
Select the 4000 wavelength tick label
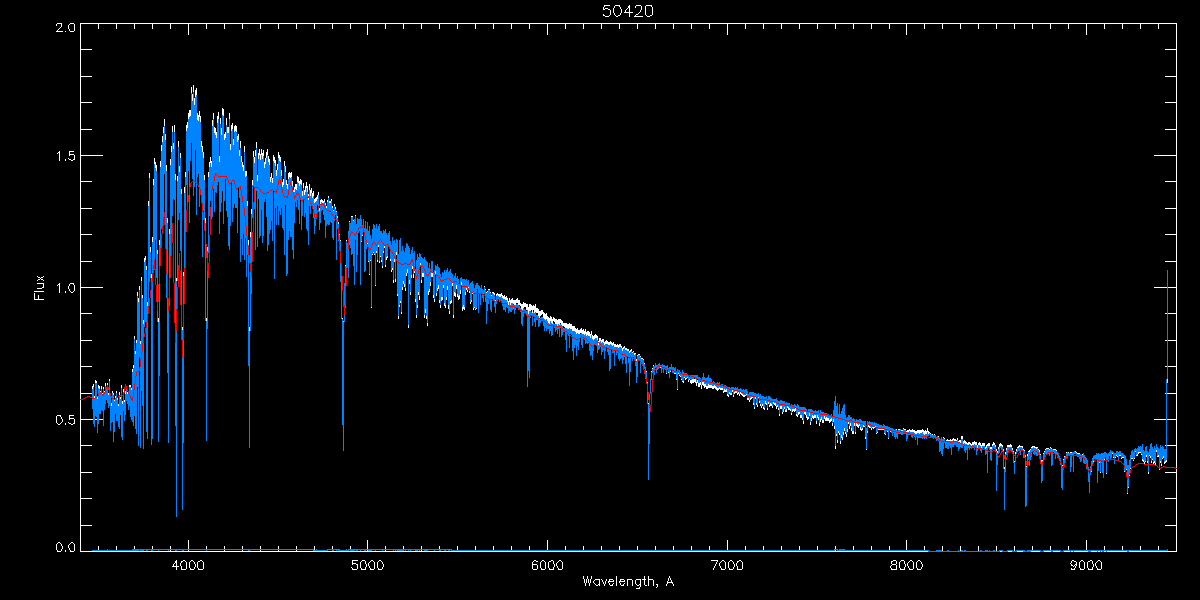(x=188, y=564)
